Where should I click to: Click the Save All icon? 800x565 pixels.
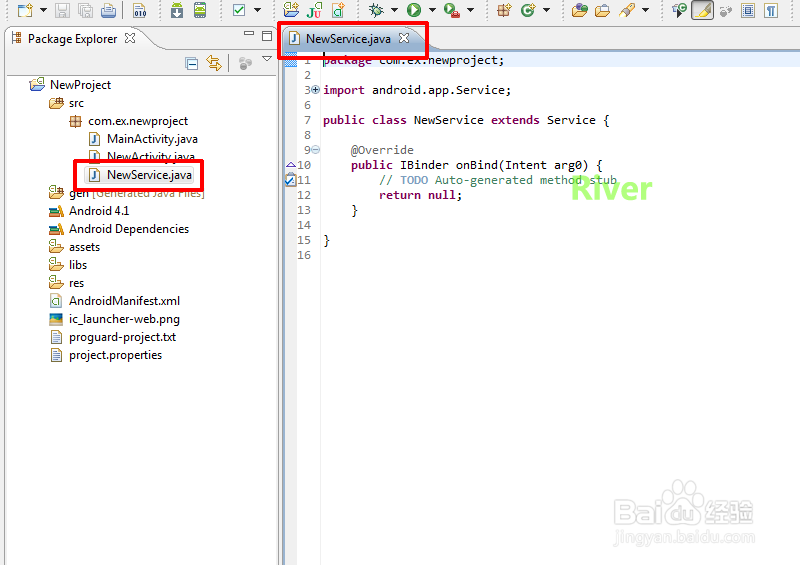tap(85, 10)
